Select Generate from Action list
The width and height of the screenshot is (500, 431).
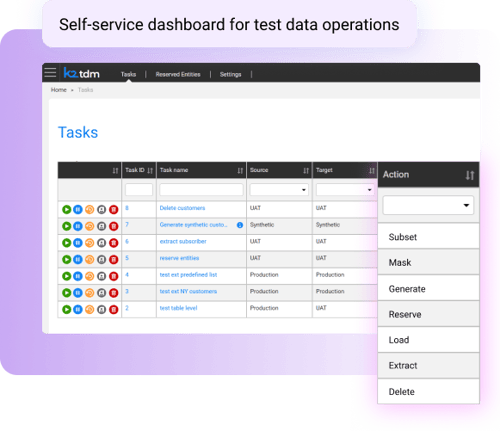tap(428, 288)
